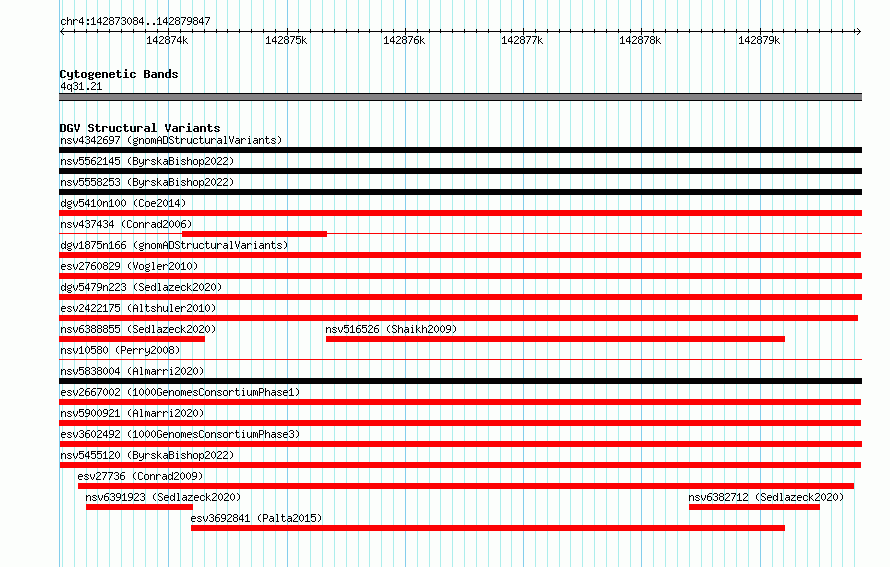Select the nsv516526 Shaikh2009 label
The width and height of the screenshot is (890, 567).
(391, 329)
